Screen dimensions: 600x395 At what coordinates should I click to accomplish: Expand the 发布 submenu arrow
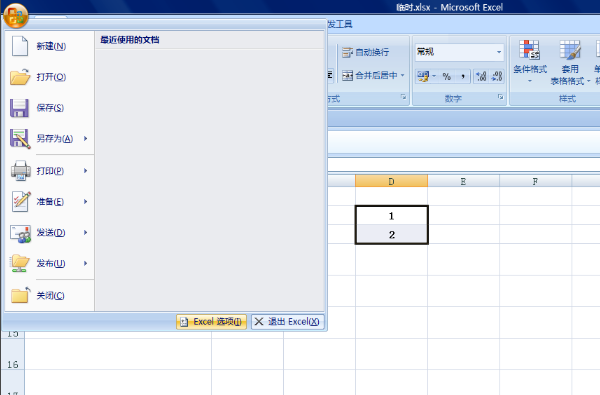pos(86,263)
